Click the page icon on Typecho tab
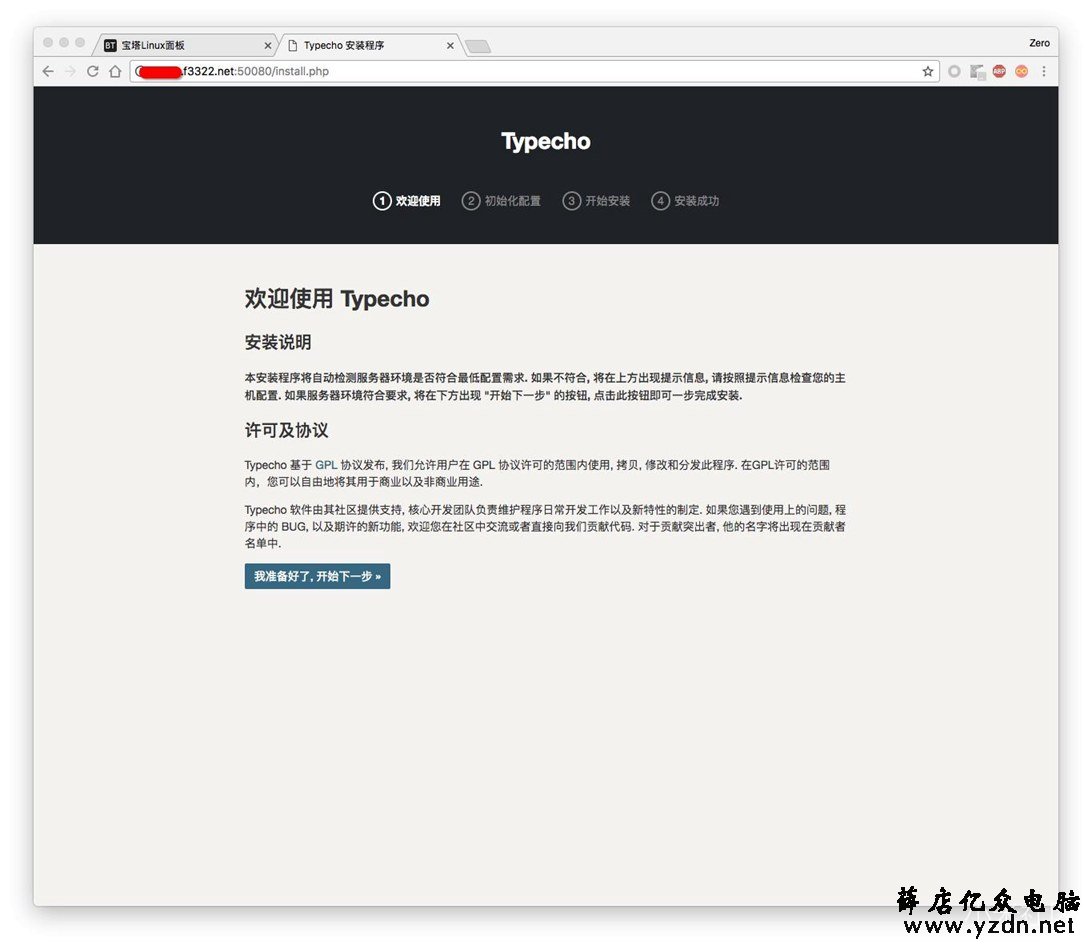 click(x=292, y=45)
